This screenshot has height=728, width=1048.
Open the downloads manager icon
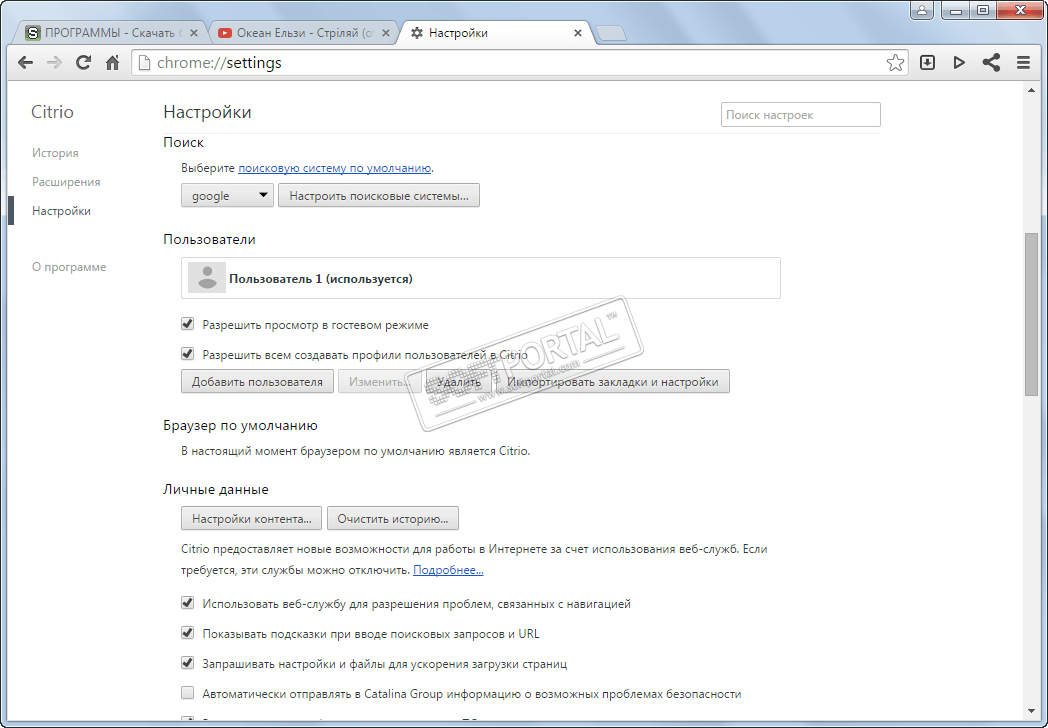click(927, 63)
